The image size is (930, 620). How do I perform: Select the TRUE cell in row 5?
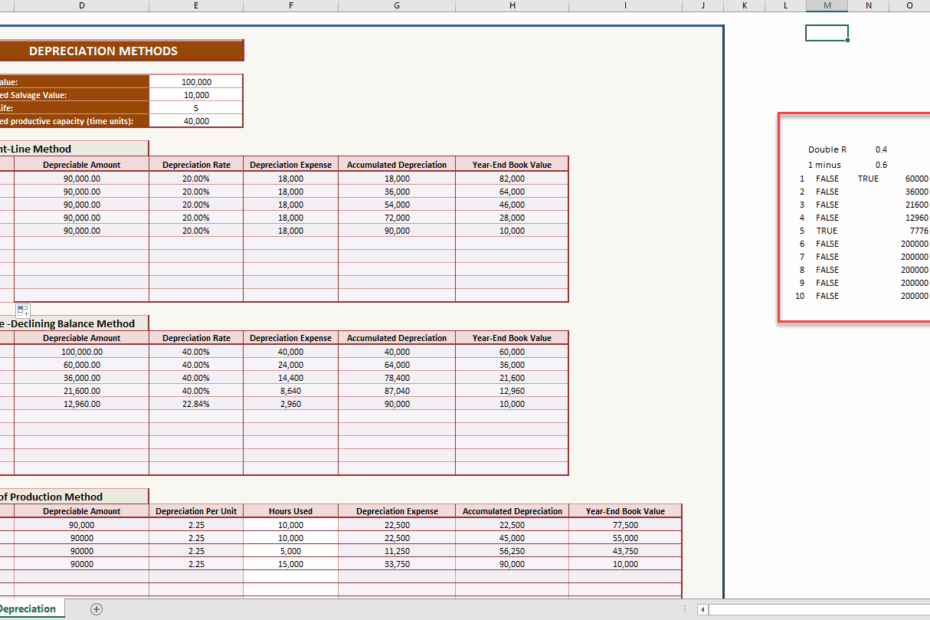coord(827,231)
